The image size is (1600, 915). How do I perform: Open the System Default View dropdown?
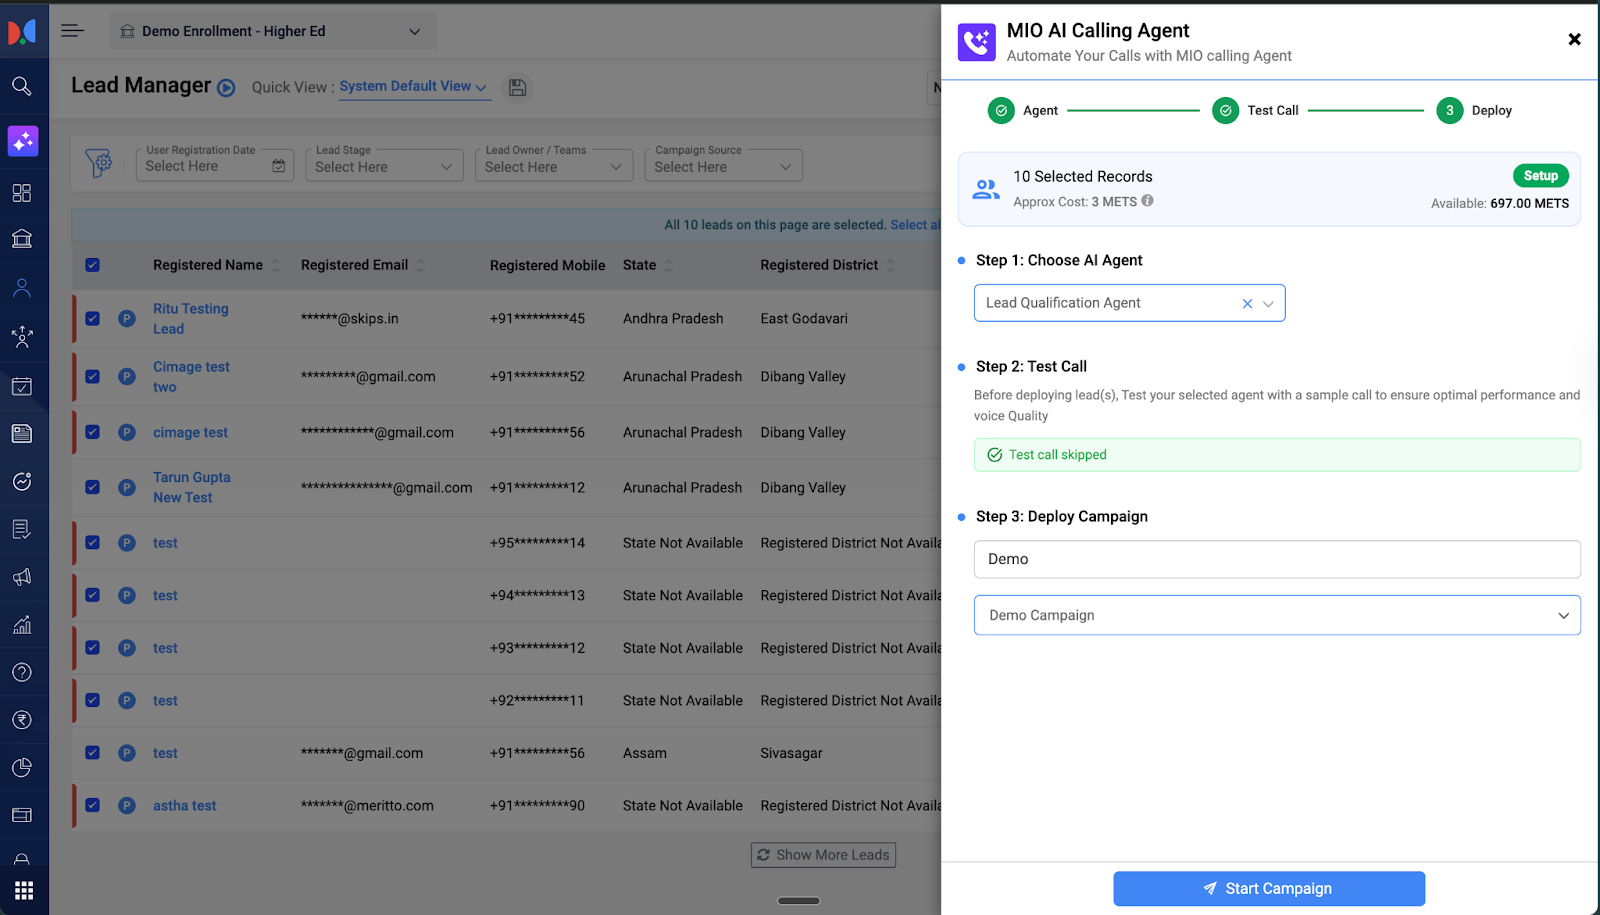tap(412, 87)
